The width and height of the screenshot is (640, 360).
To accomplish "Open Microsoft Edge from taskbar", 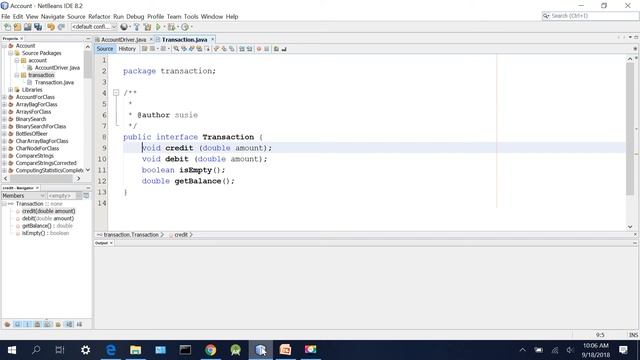I will [111, 350].
